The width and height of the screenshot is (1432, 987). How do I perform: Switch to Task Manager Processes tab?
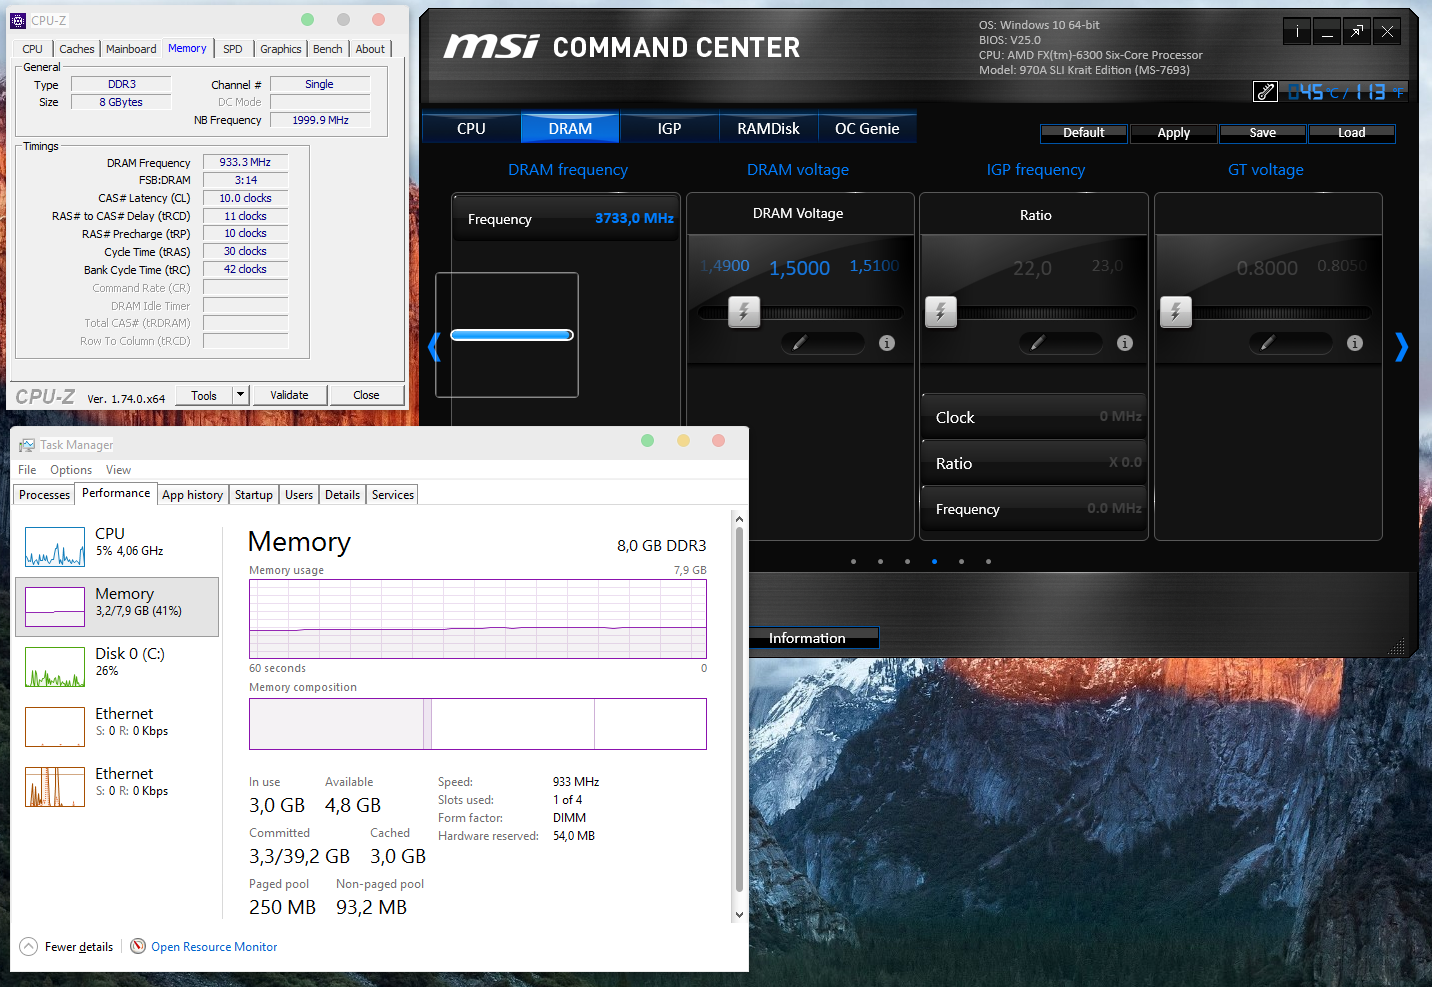click(x=45, y=495)
